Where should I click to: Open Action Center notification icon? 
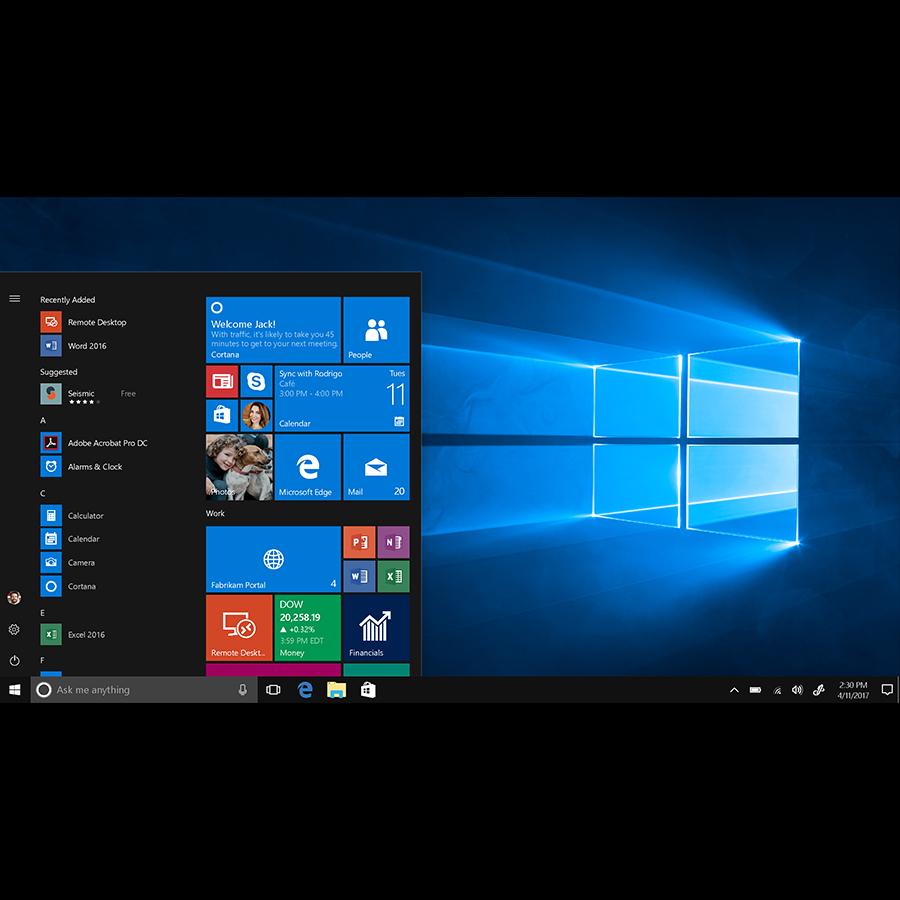887,690
